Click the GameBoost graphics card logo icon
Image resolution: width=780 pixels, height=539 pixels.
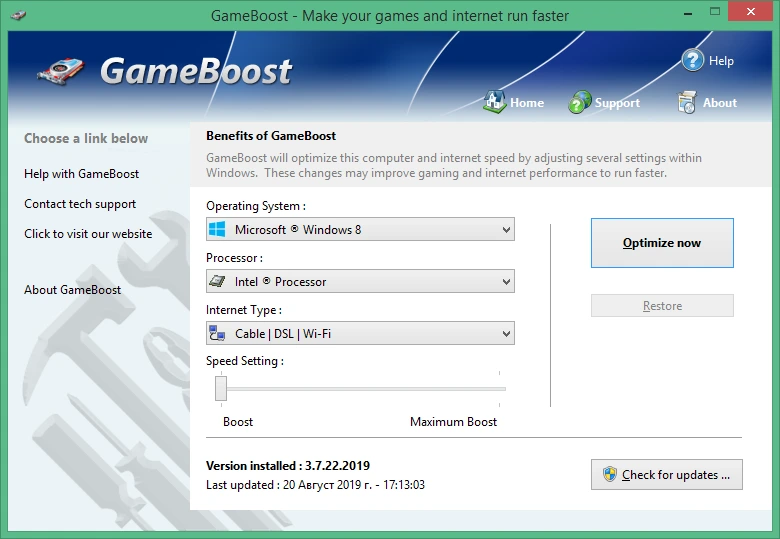61,72
